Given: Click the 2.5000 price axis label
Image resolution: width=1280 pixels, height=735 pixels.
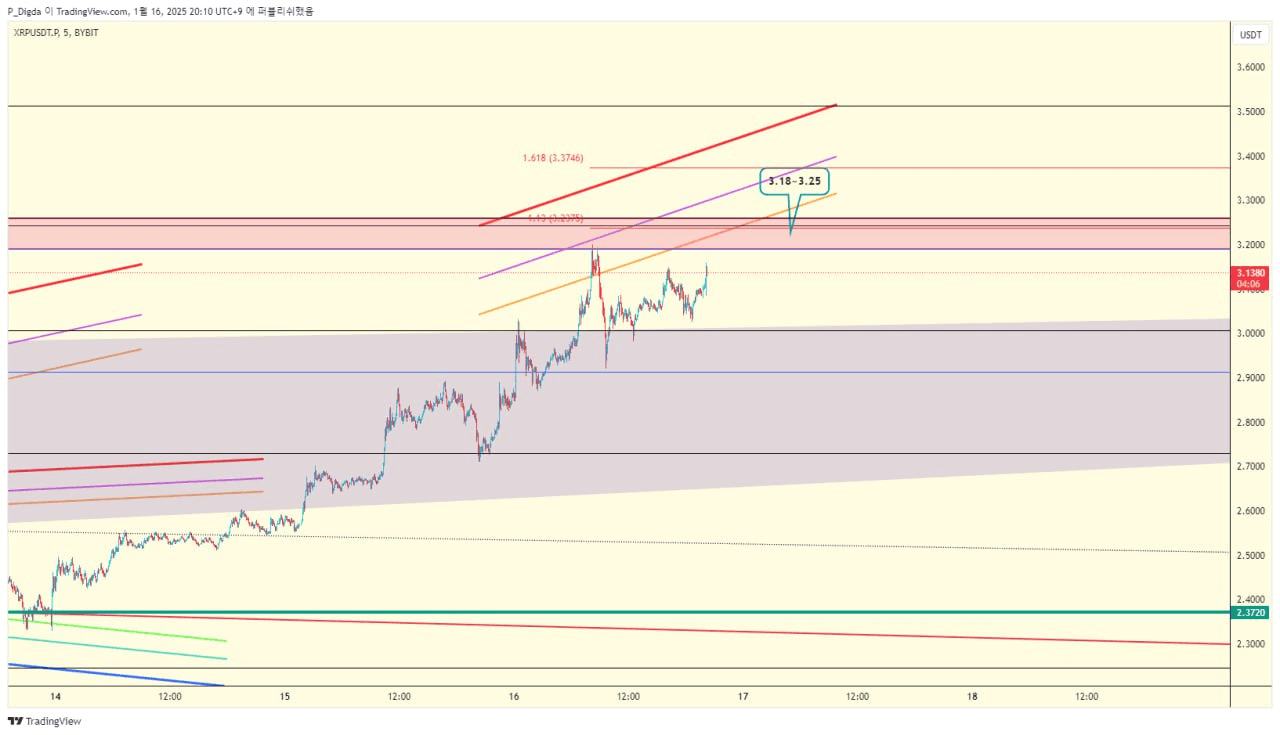Looking at the screenshot, I should tap(1251, 556).
